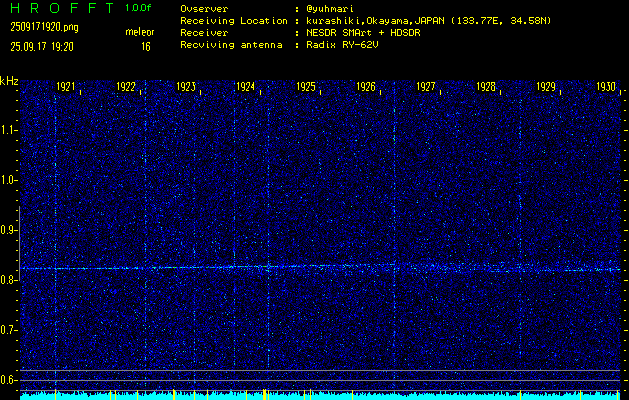Click the kHz axis unit label
The height and width of the screenshot is (400, 629).
coord(9,81)
